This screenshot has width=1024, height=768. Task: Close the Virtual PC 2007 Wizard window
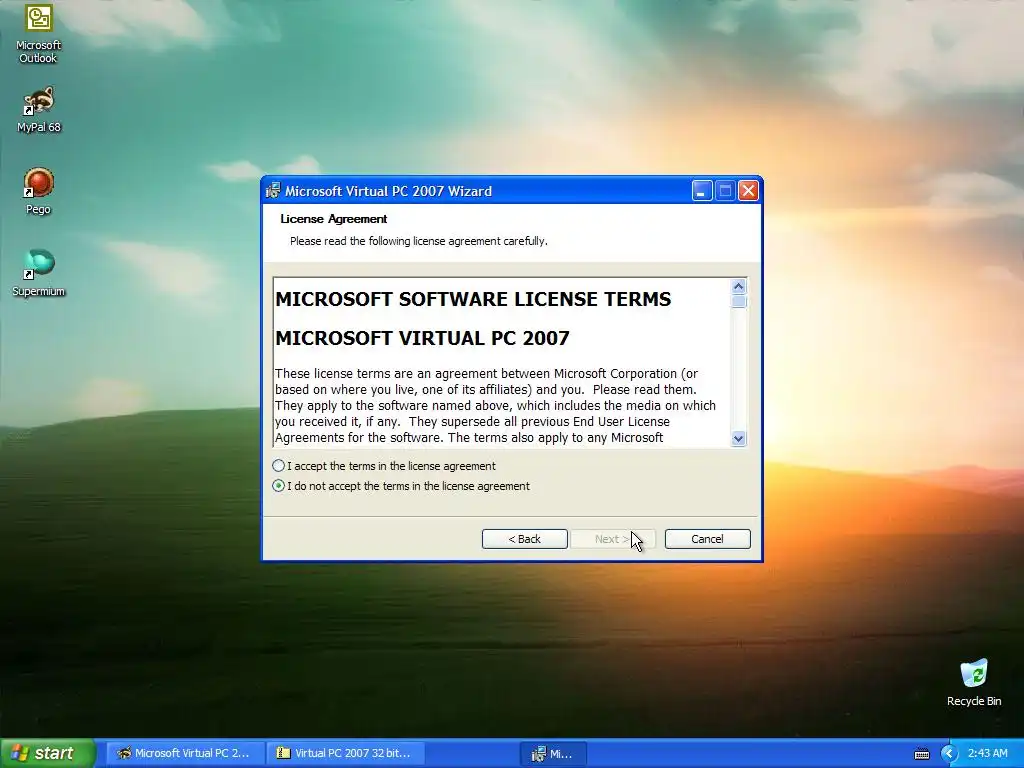tap(748, 191)
